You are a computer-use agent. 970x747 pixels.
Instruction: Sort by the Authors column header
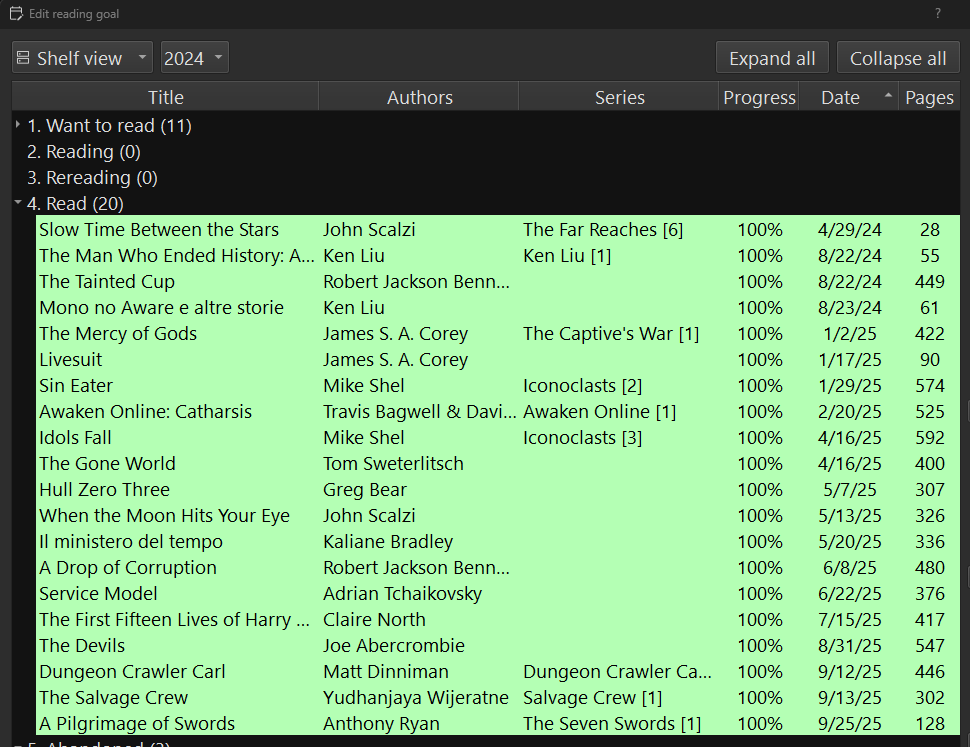pyautogui.click(x=419, y=97)
